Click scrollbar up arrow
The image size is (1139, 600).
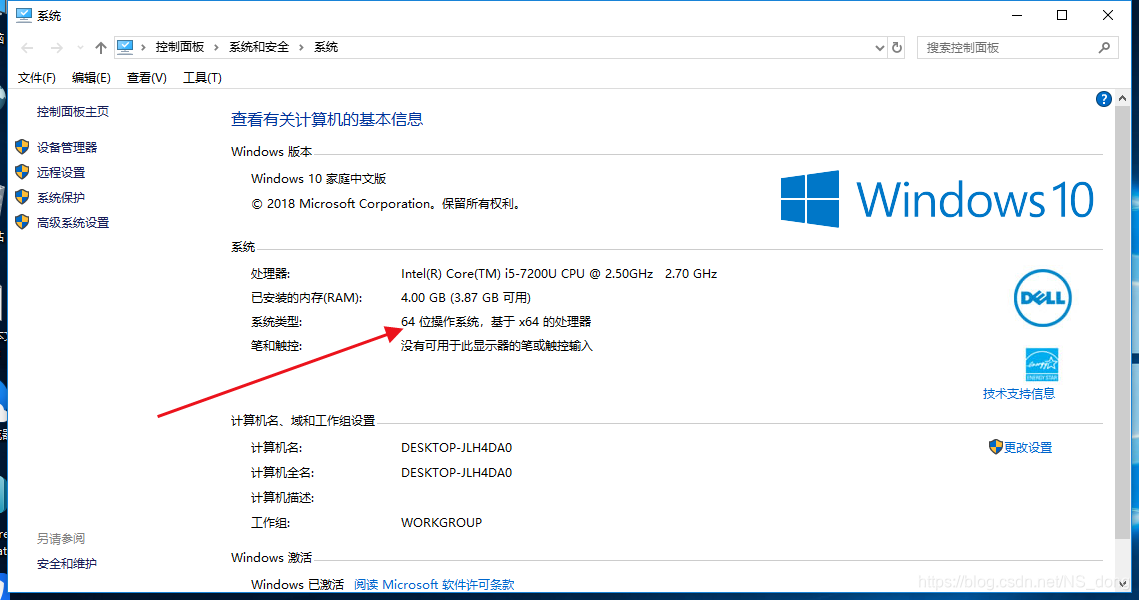(1123, 99)
